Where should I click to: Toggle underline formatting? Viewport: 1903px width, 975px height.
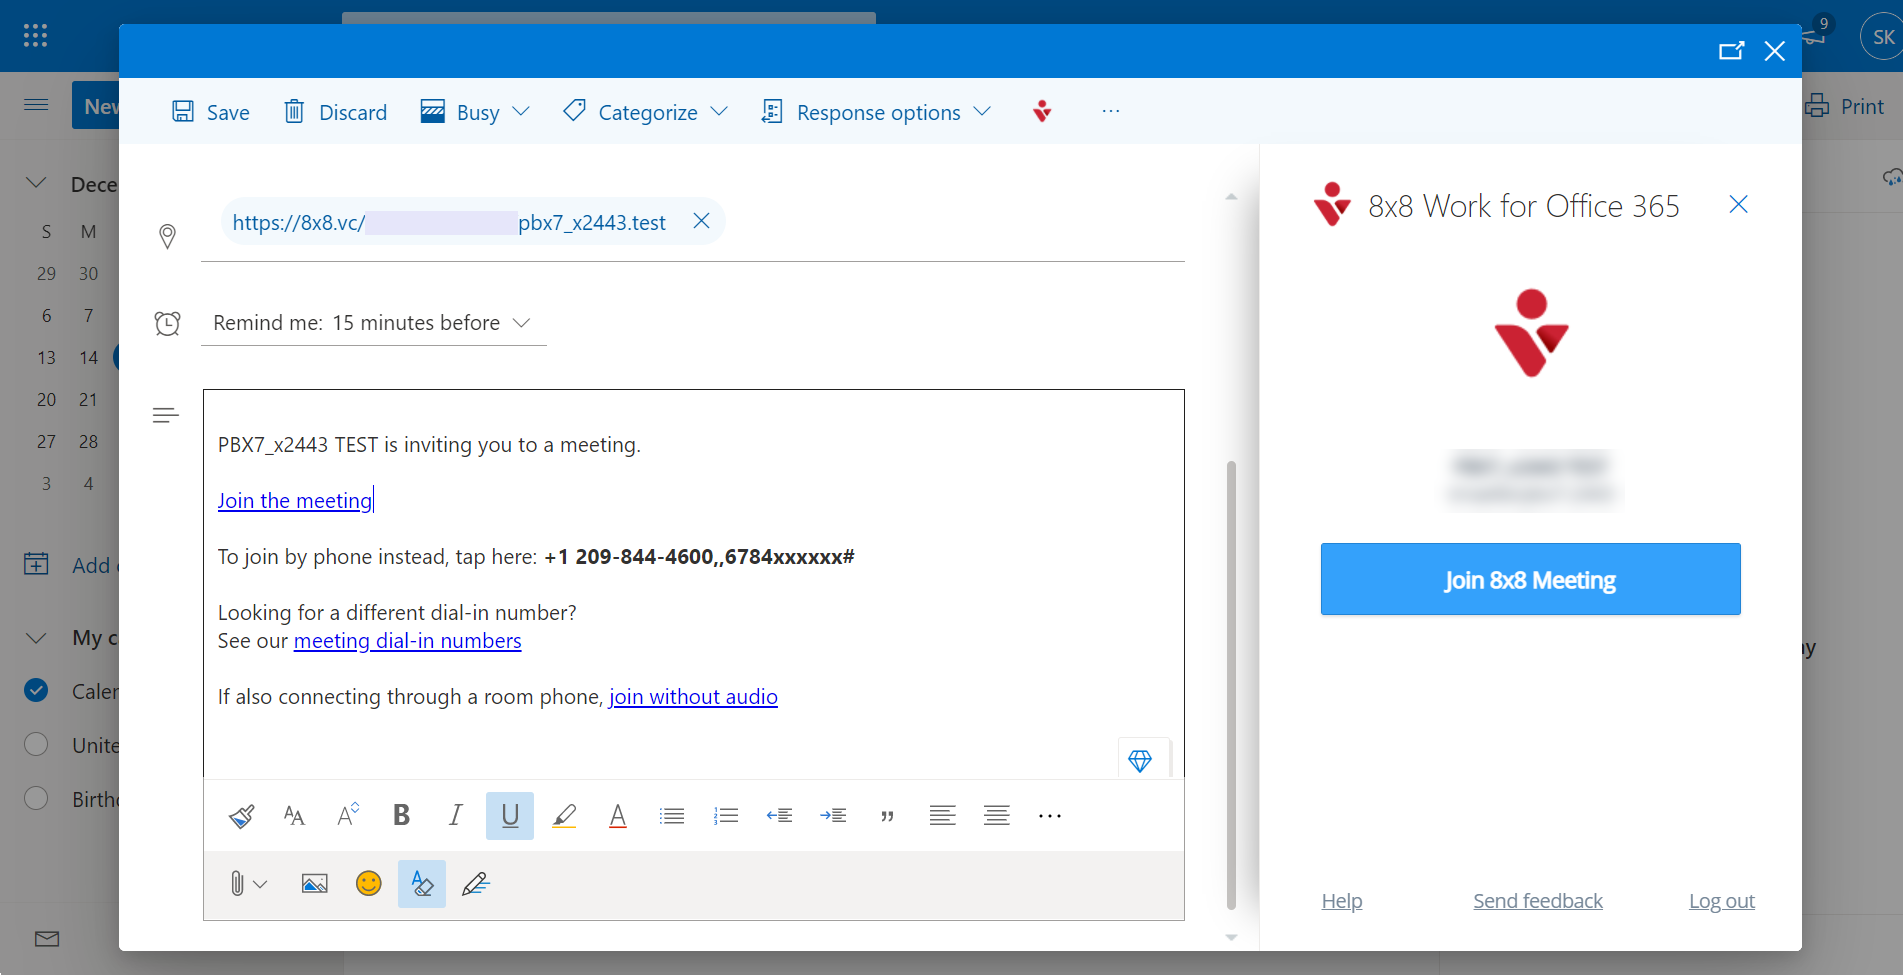(510, 816)
